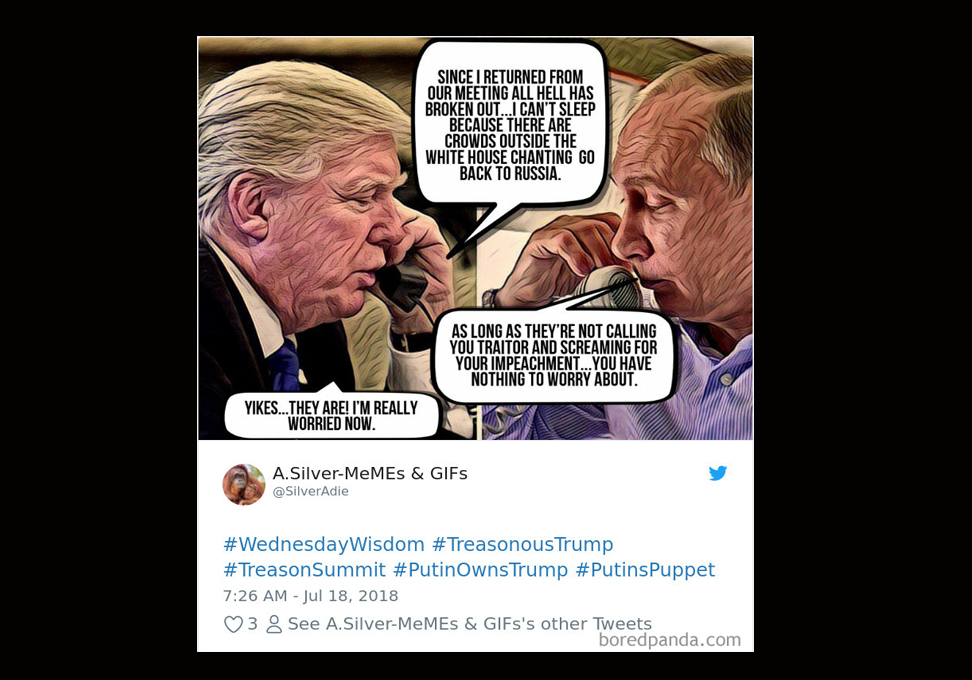Select the #PutinsPuppet hashtag link
Image resolution: width=972 pixels, height=680 pixels.
pyautogui.click(x=645, y=570)
